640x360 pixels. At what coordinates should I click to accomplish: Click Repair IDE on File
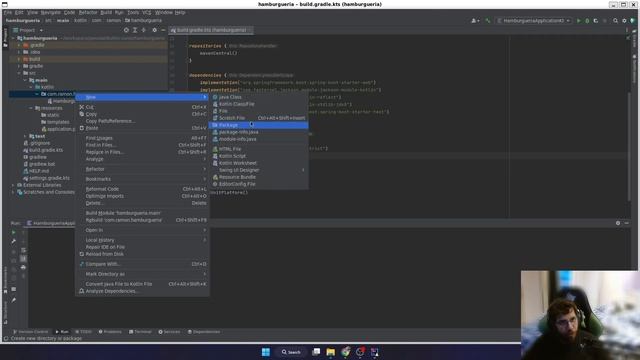(142, 247)
